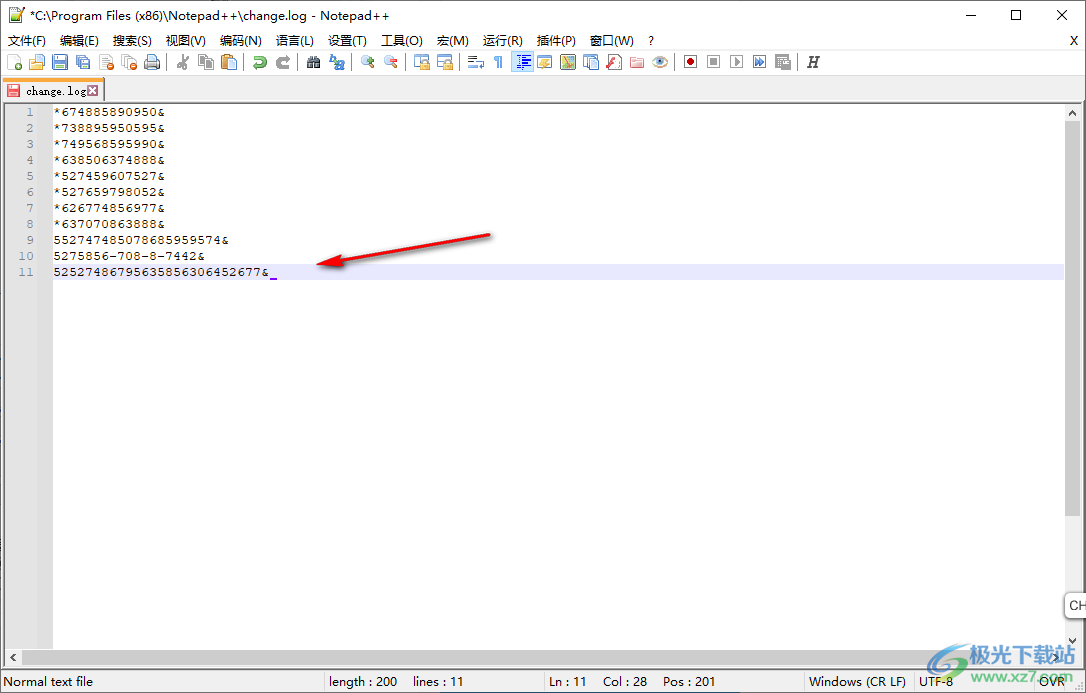The width and height of the screenshot is (1086, 693).
Task: Click the 'length : 200' status entry
Action: [x=363, y=682]
